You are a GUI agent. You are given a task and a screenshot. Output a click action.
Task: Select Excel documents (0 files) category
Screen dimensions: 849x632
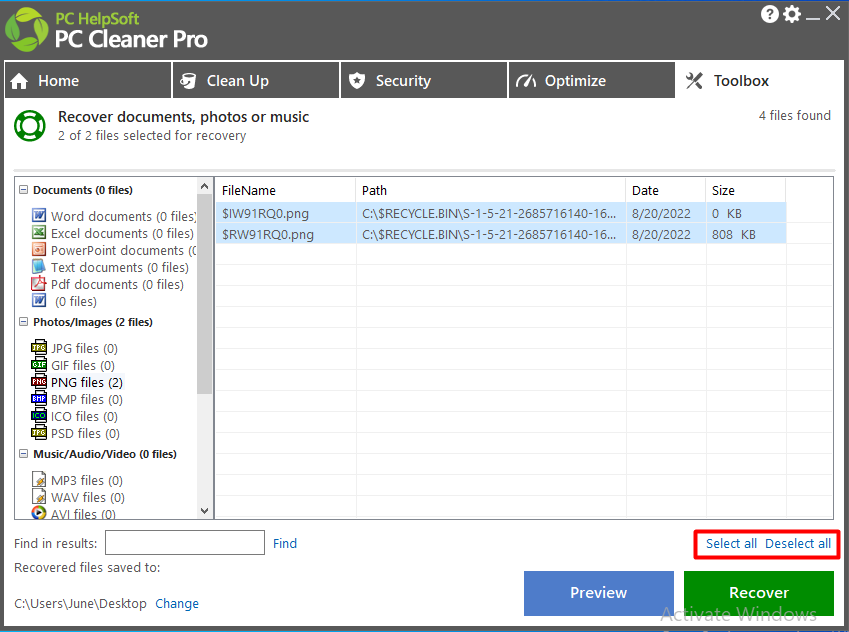click(122, 233)
